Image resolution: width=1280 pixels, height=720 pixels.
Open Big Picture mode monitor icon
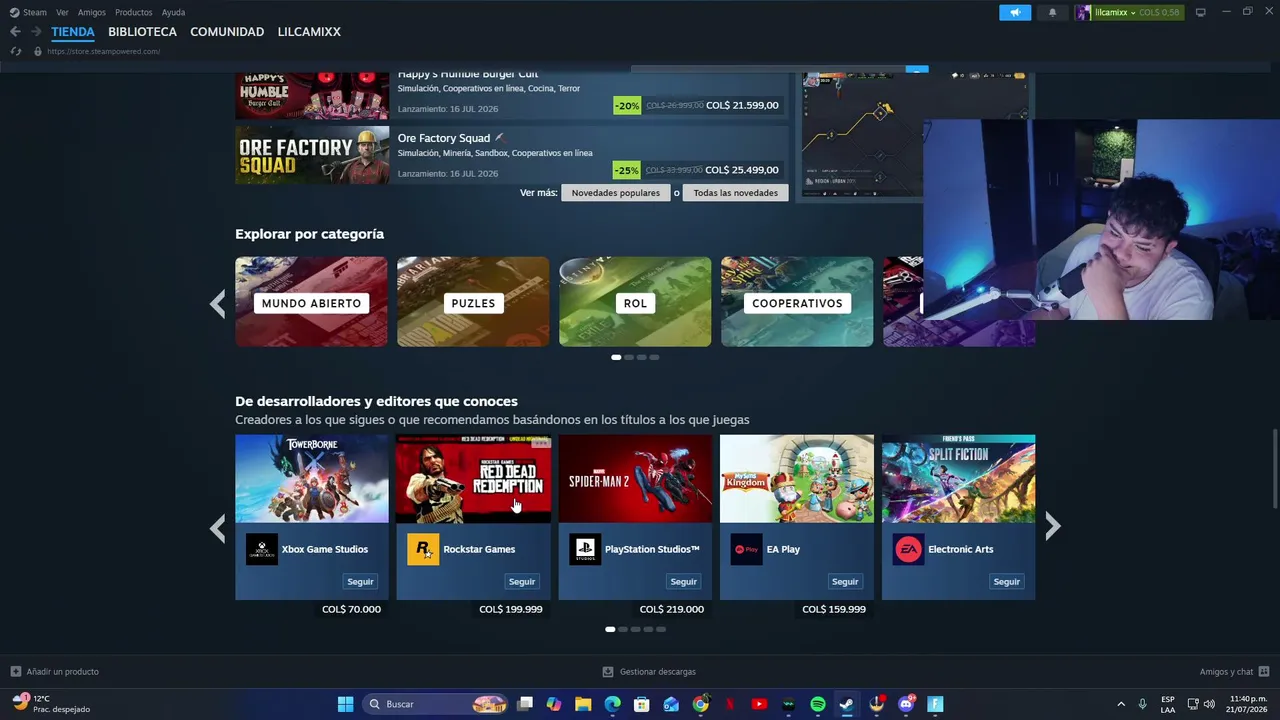click(1200, 13)
